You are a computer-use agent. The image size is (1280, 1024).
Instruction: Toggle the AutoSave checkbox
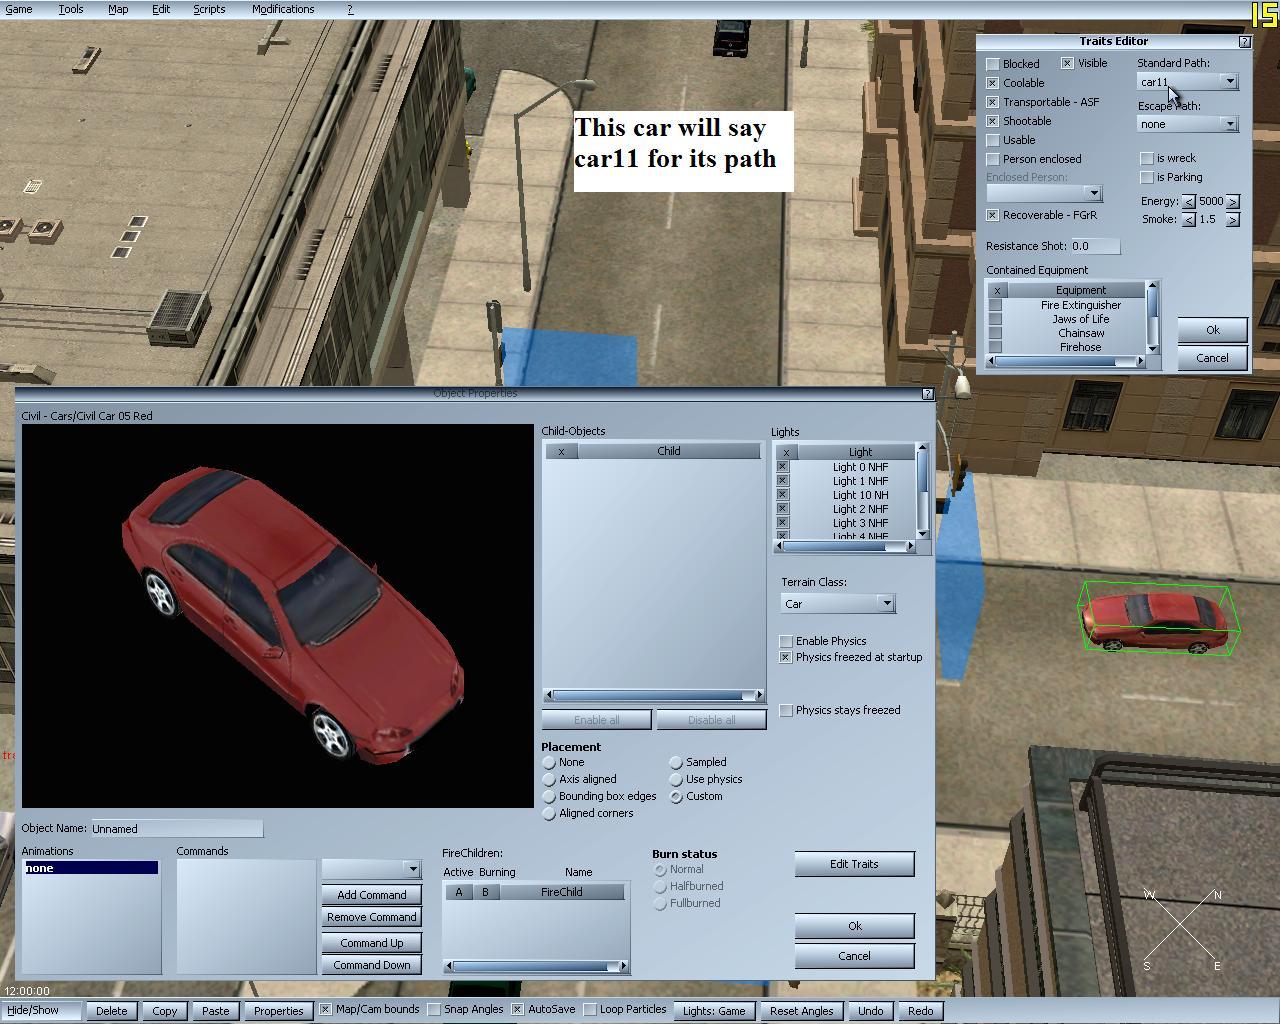pyautogui.click(x=517, y=1009)
